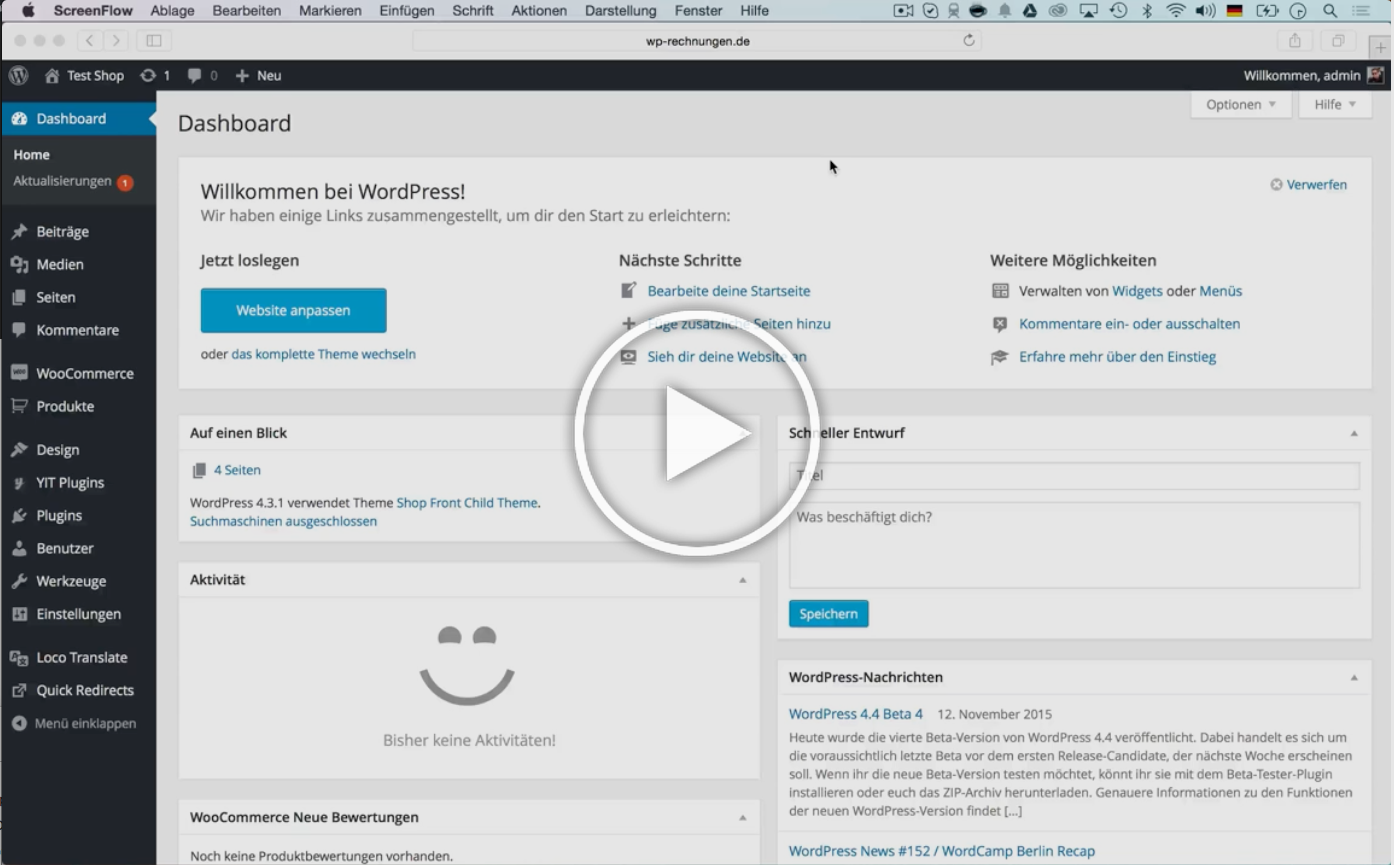The width and height of the screenshot is (1394, 865).
Task: Click the + Neu button in admin bar
Action: coord(258,75)
